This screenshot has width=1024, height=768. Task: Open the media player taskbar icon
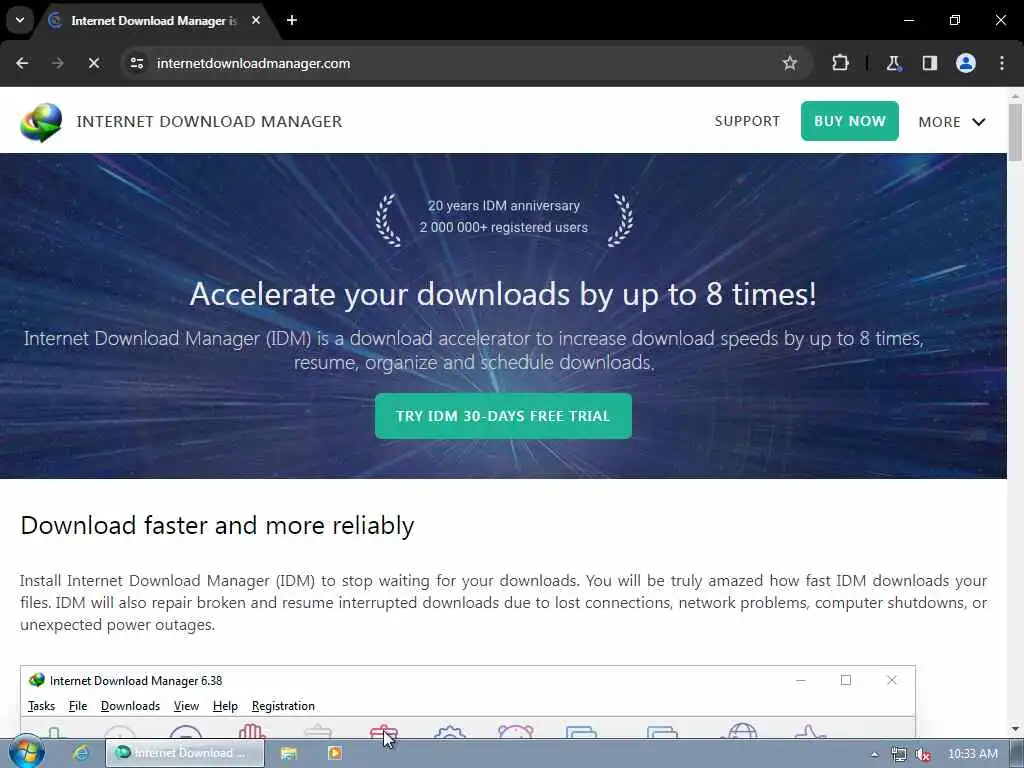[x=334, y=753]
